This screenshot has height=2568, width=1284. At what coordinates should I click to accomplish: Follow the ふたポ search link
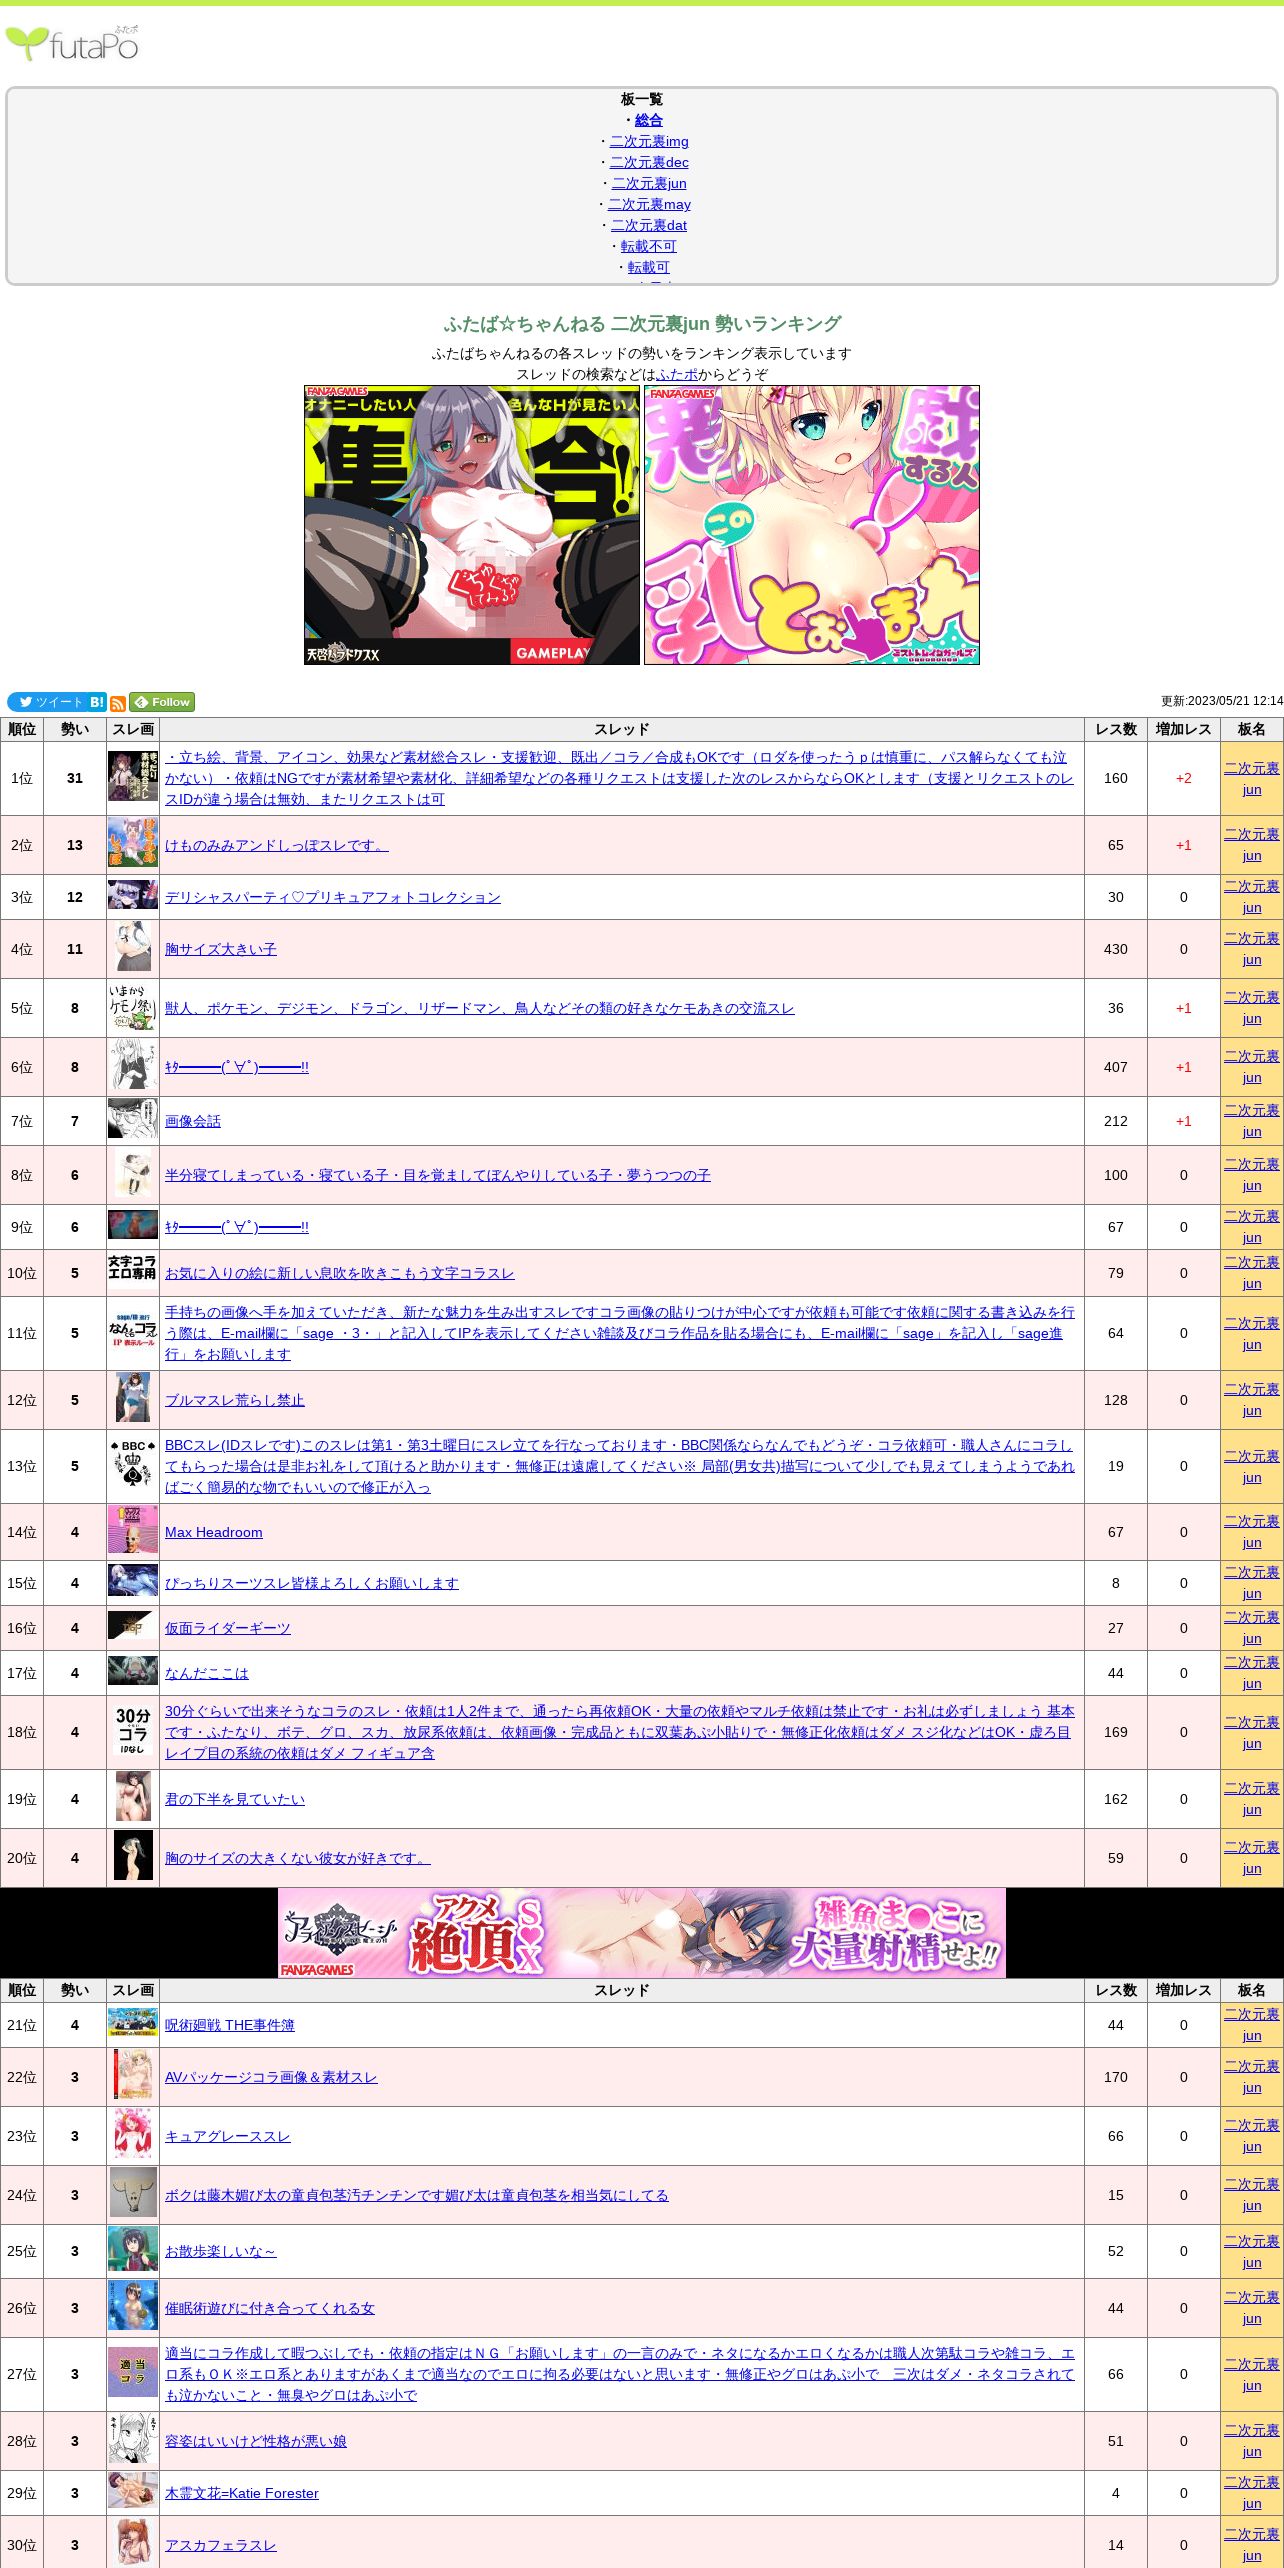677,374
